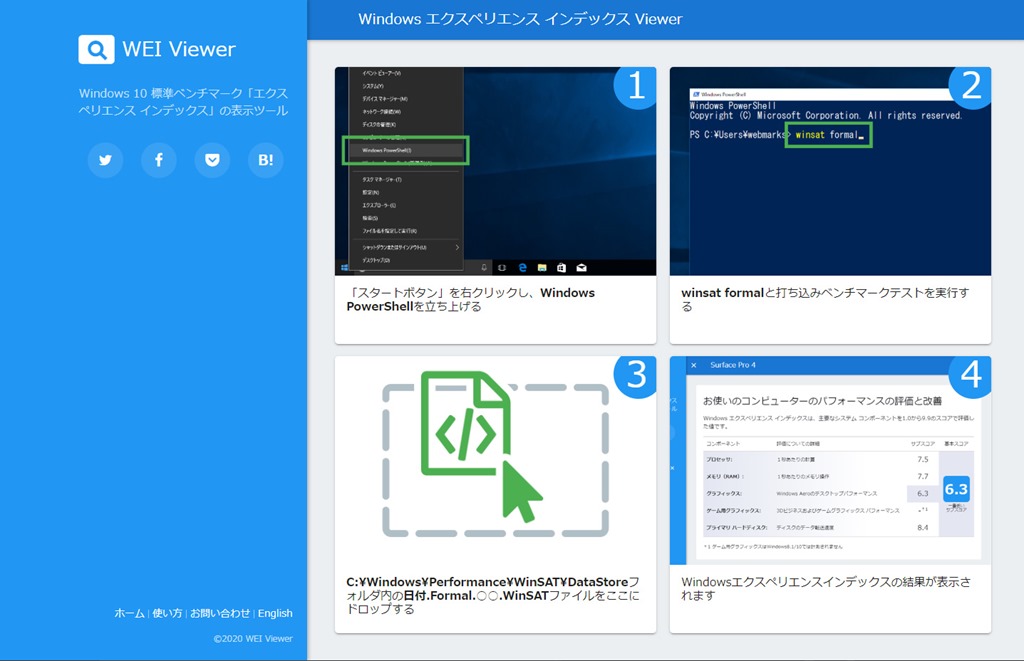Open the お問い合わせ contact link
The image size is (1024, 661).
(220, 613)
